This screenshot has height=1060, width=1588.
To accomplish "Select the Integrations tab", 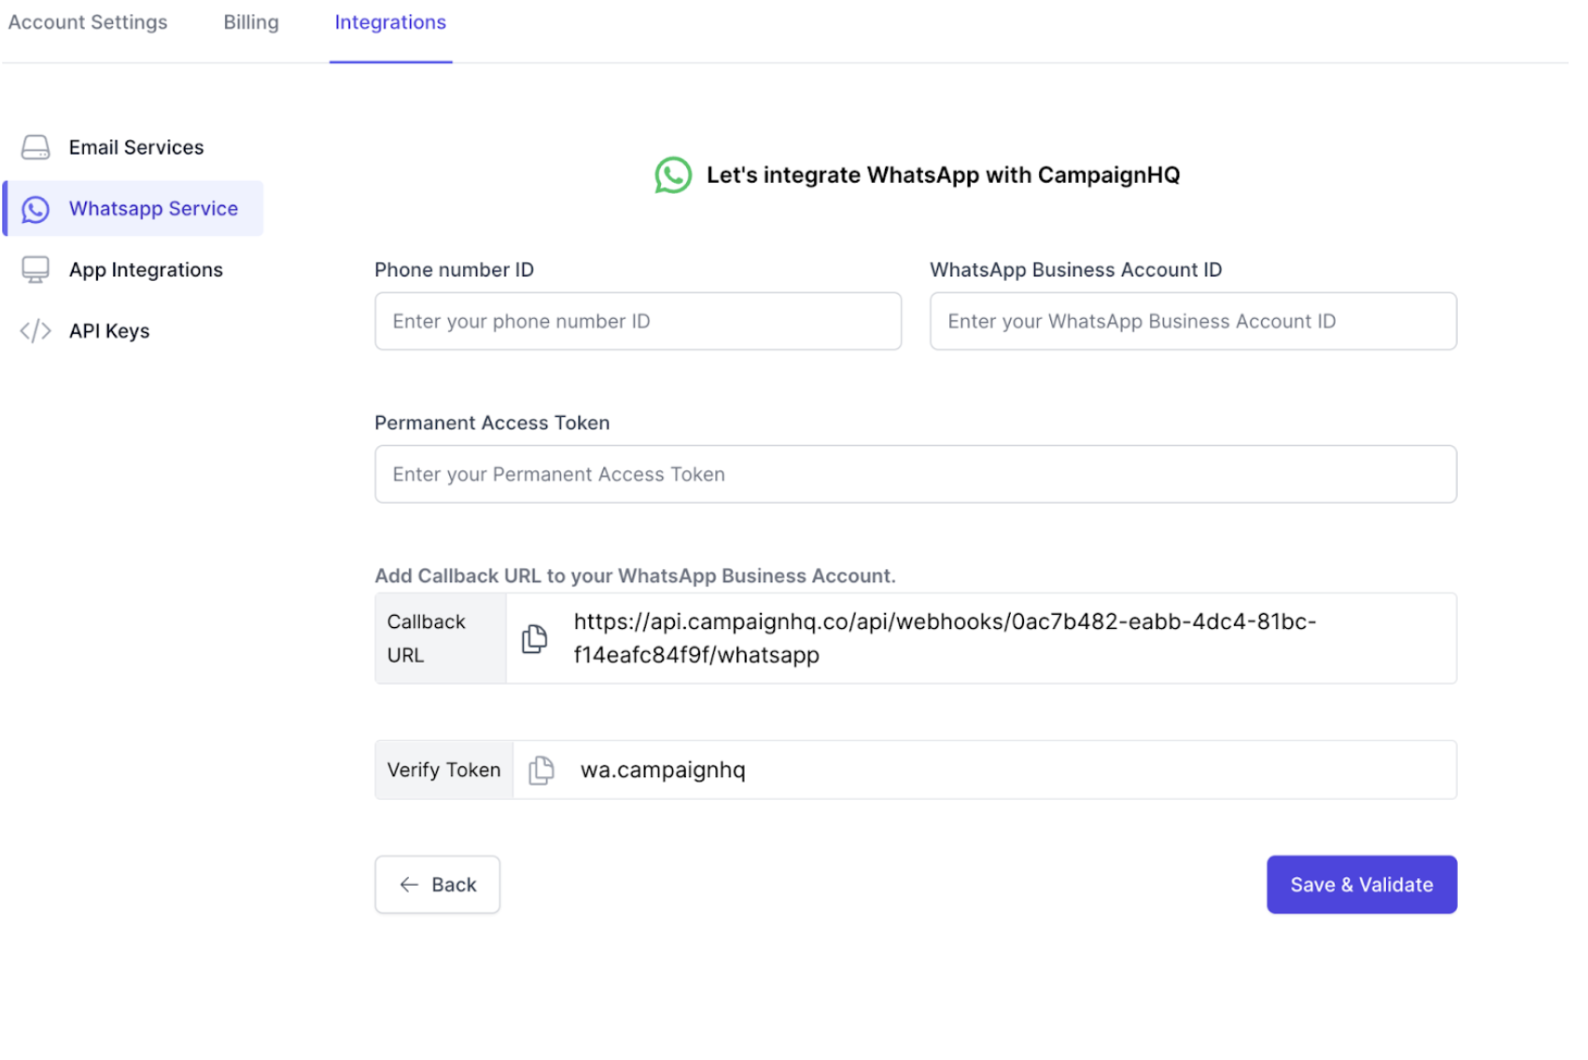I will tap(390, 22).
